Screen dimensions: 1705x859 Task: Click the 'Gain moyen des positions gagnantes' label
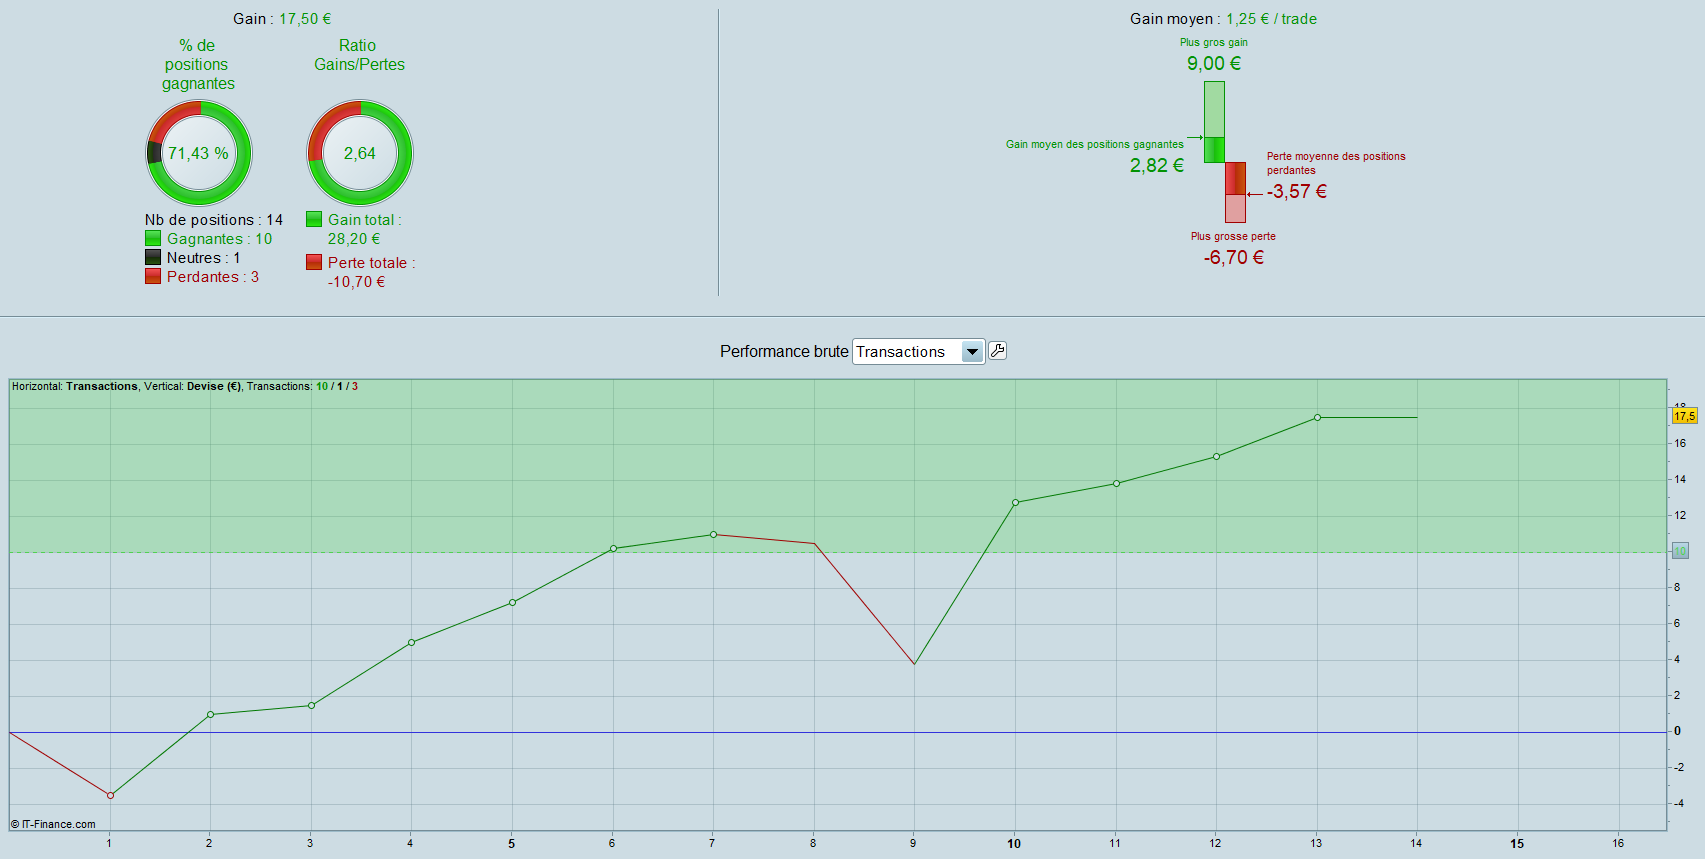1095,145
